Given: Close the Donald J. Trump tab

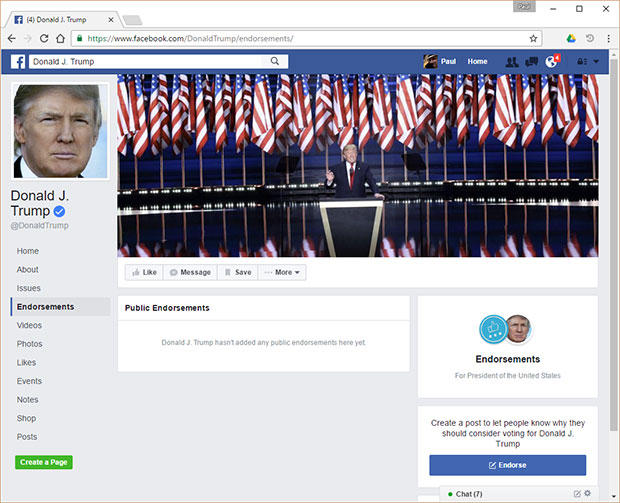Looking at the screenshot, I should 111,19.
